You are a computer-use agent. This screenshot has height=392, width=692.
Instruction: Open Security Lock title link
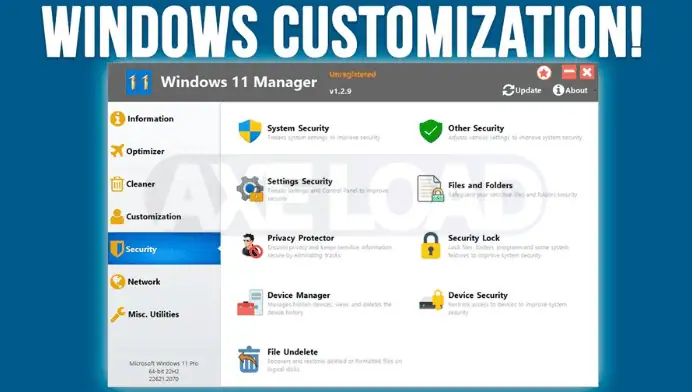pos(474,238)
